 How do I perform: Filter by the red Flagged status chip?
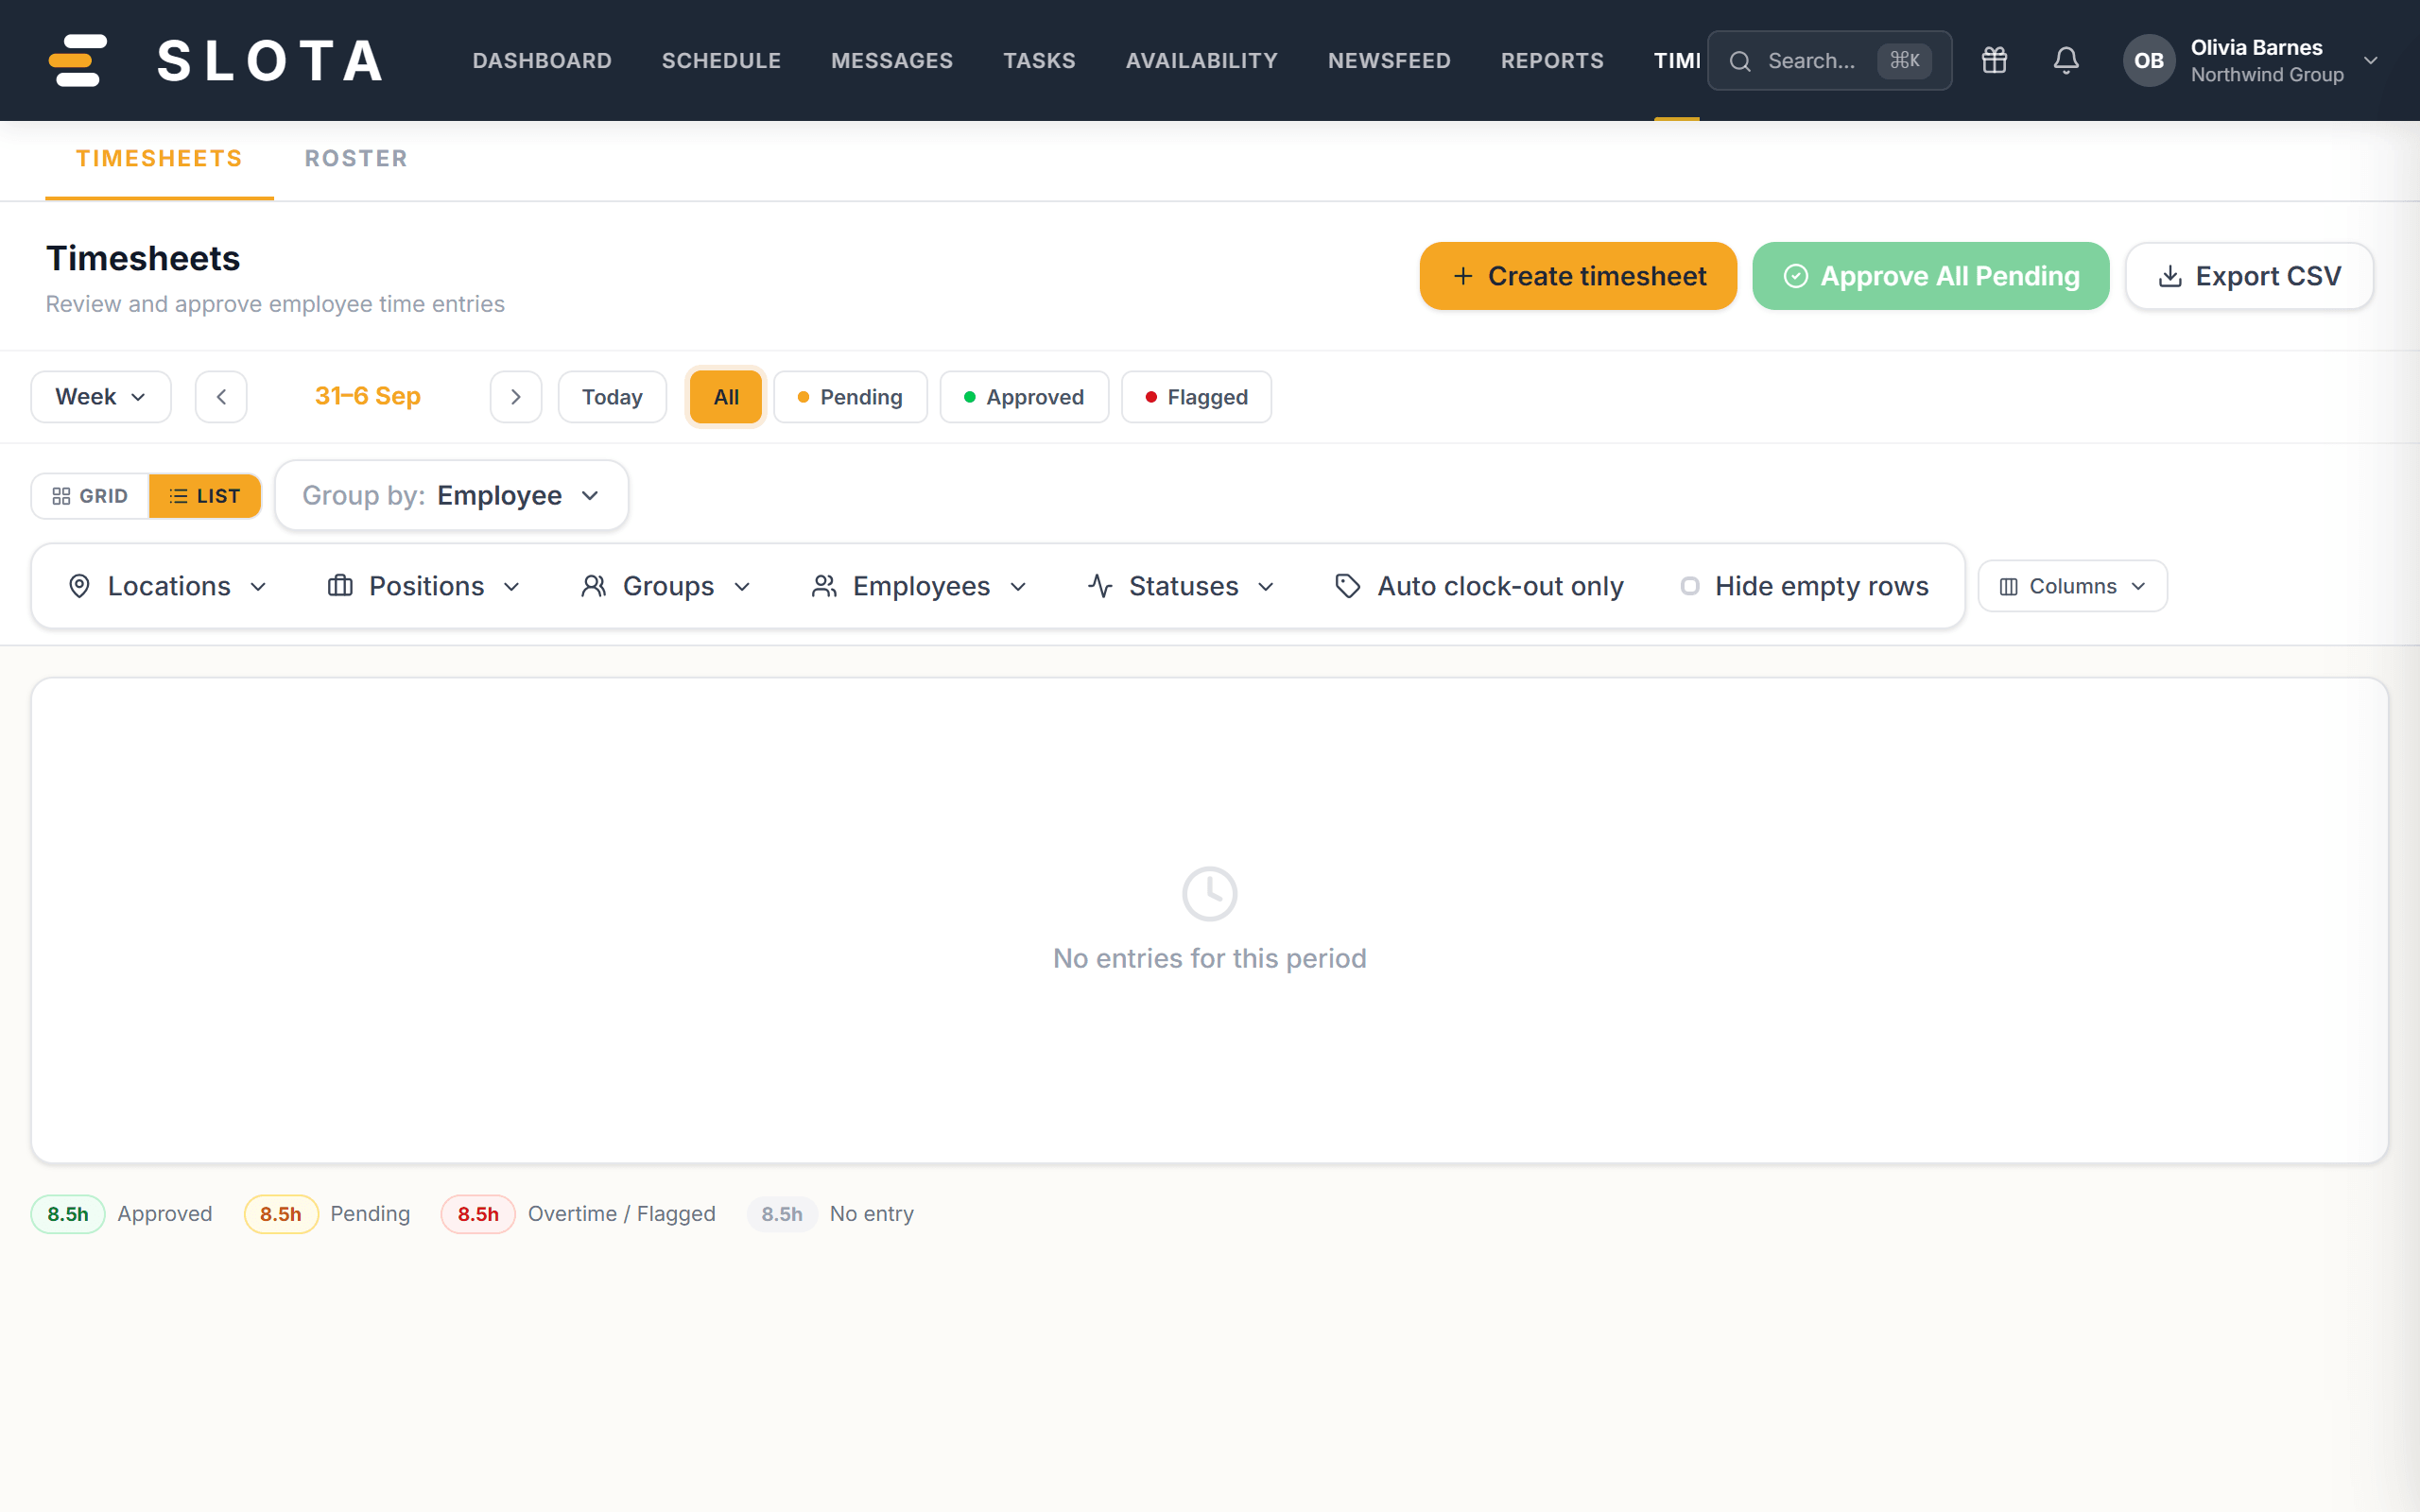[1196, 397]
